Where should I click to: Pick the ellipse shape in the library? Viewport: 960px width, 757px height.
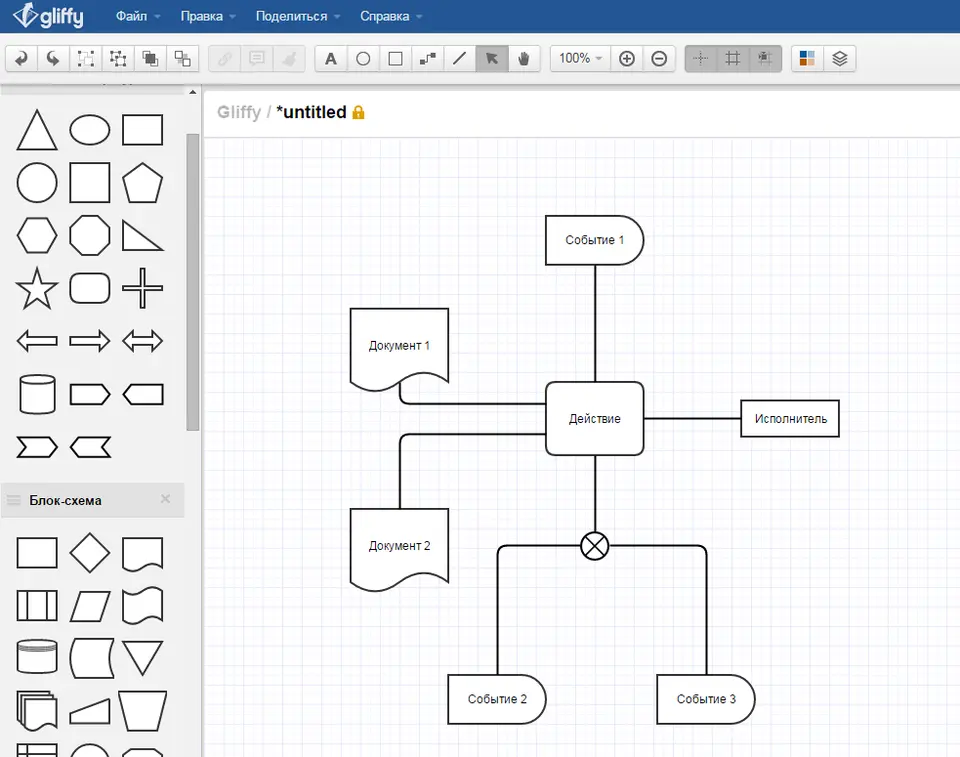pos(90,130)
